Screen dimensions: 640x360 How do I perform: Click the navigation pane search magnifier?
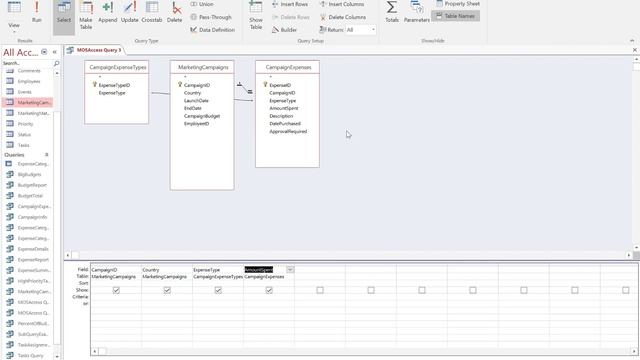click(x=56, y=63)
